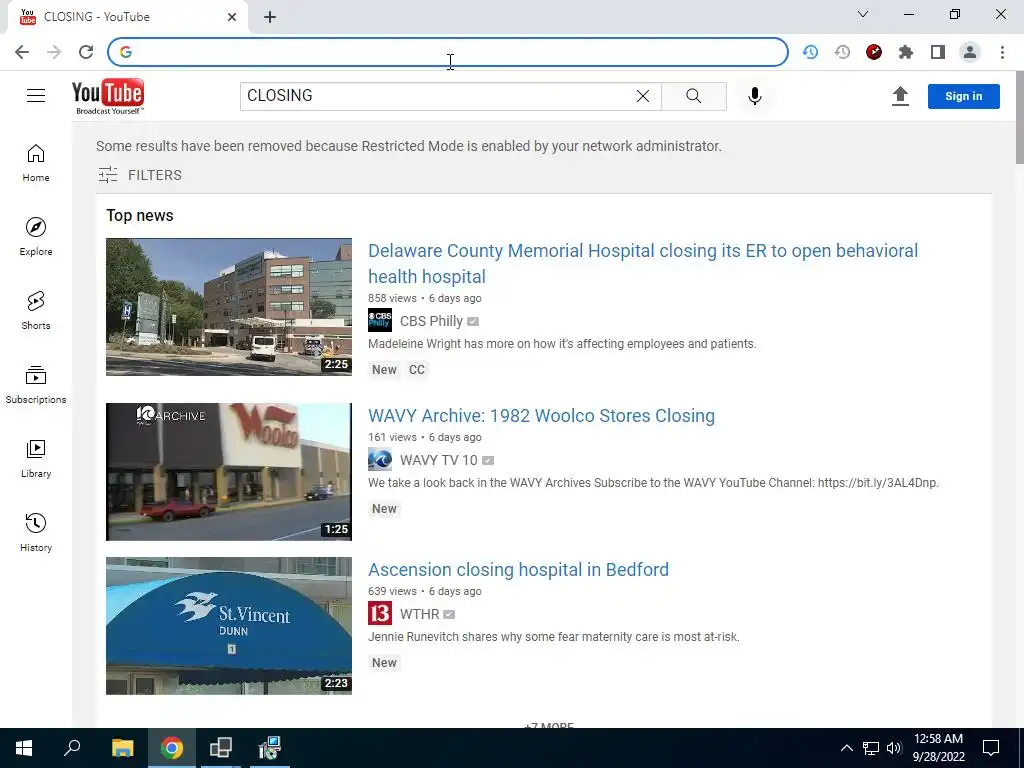Start voice search with the microphone icon
Image resolution: width=1024 pixels, height=768 pixels.
(754, 96)
